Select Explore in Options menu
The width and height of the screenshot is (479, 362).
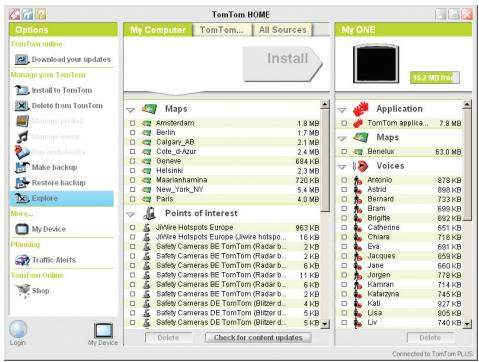(x=62, y=198)
